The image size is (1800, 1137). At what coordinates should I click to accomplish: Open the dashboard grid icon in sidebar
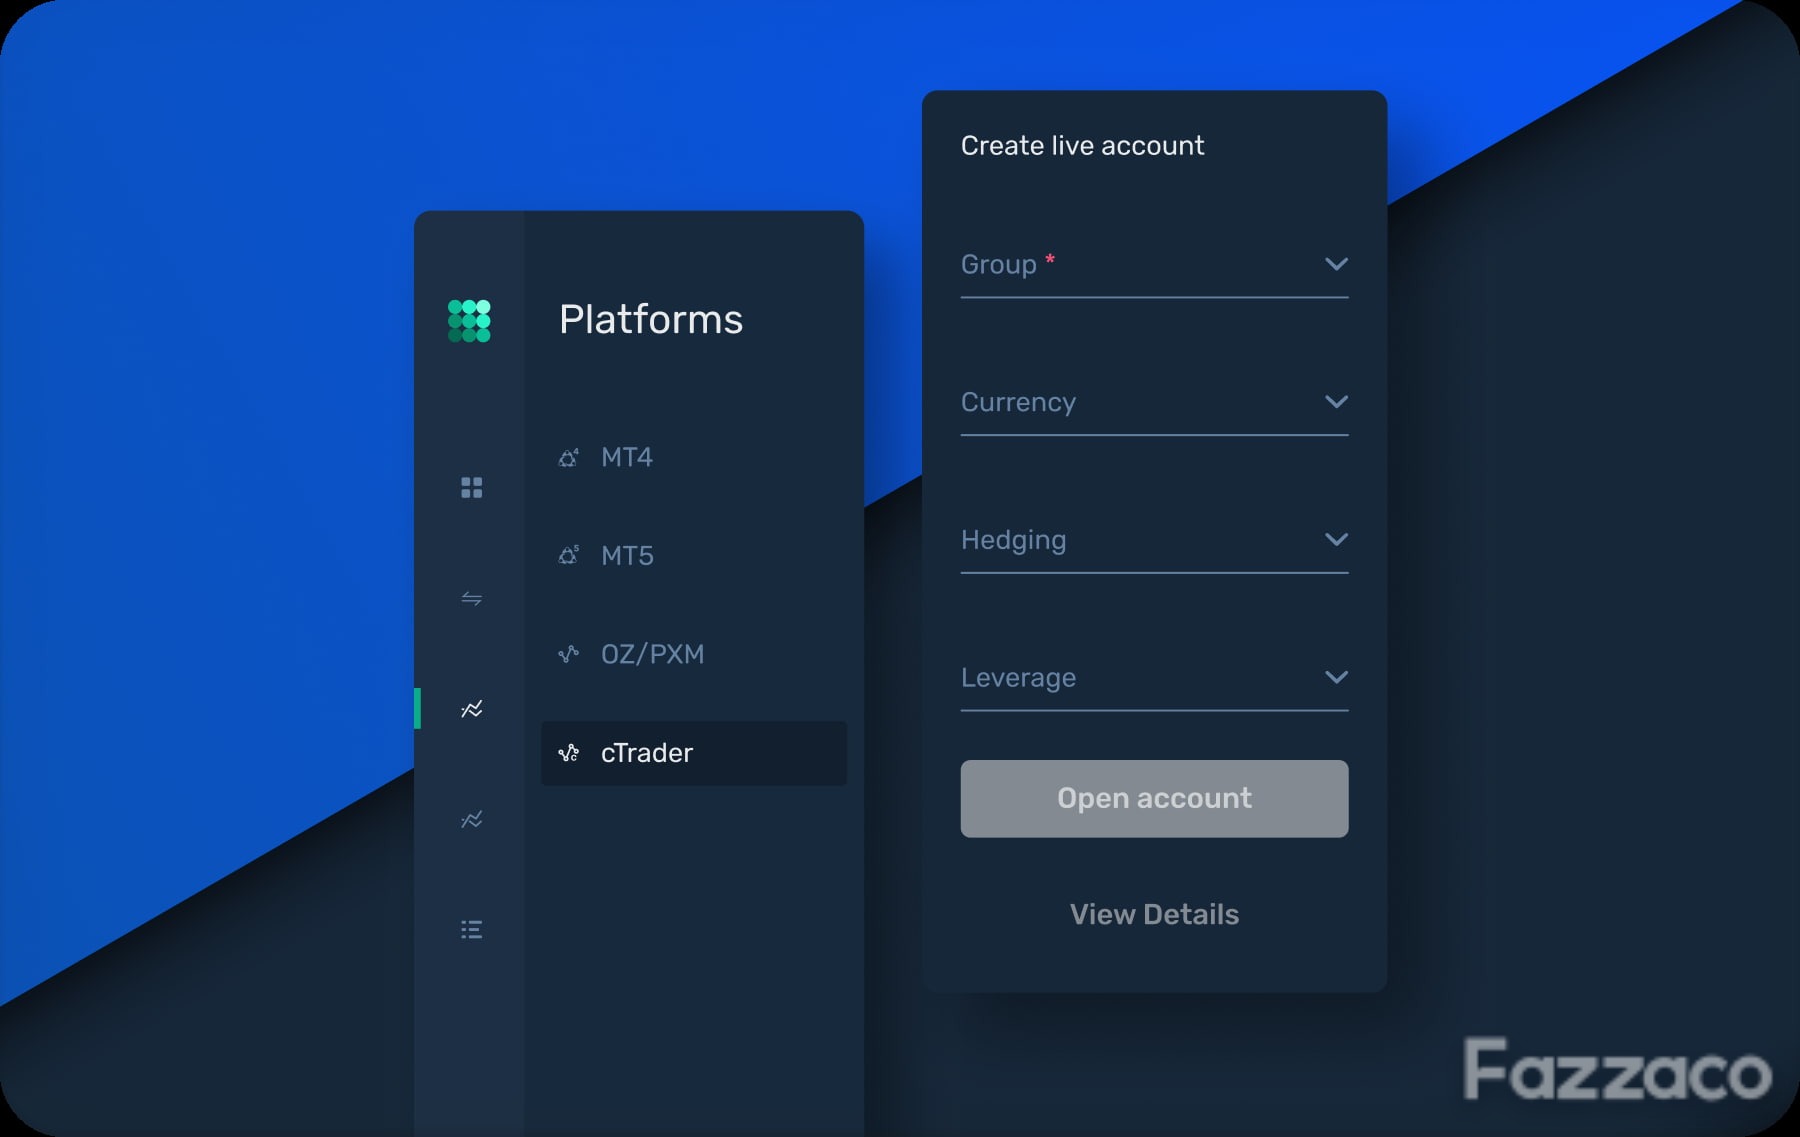[x=471, y=487]
